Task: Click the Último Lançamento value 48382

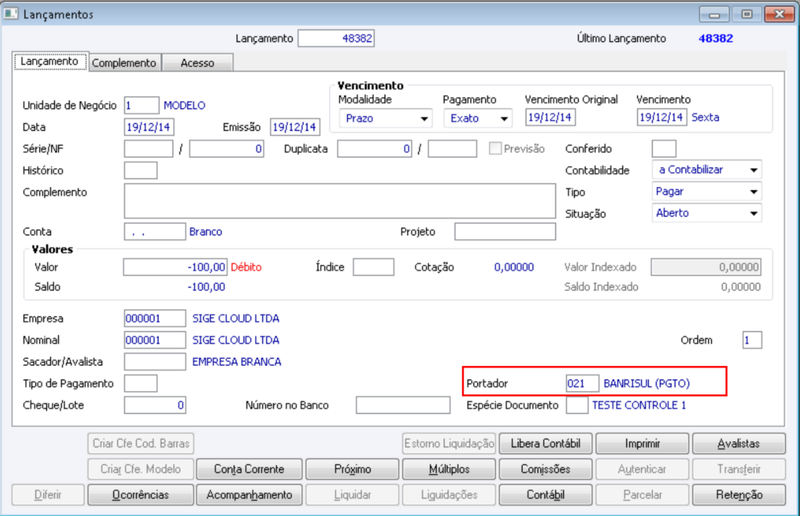Action: [x=716, y=38]
